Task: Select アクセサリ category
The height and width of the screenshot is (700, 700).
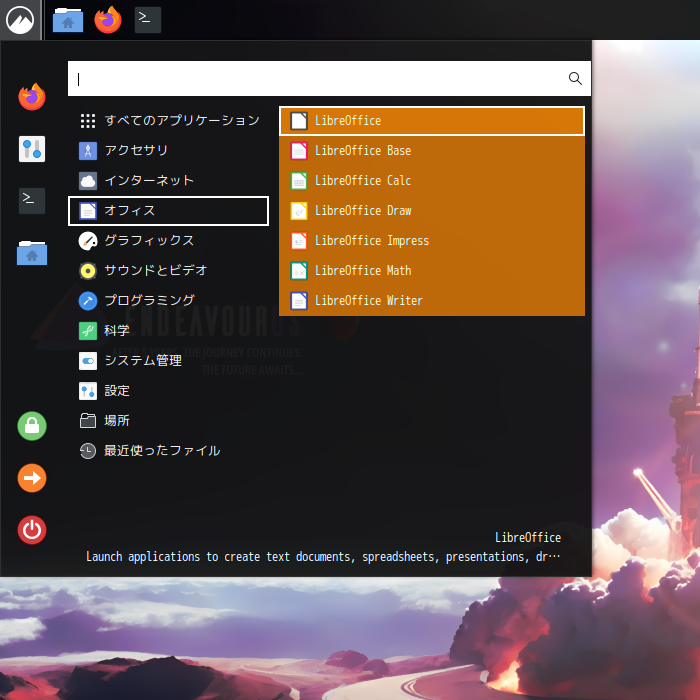Action: point(168,151)
